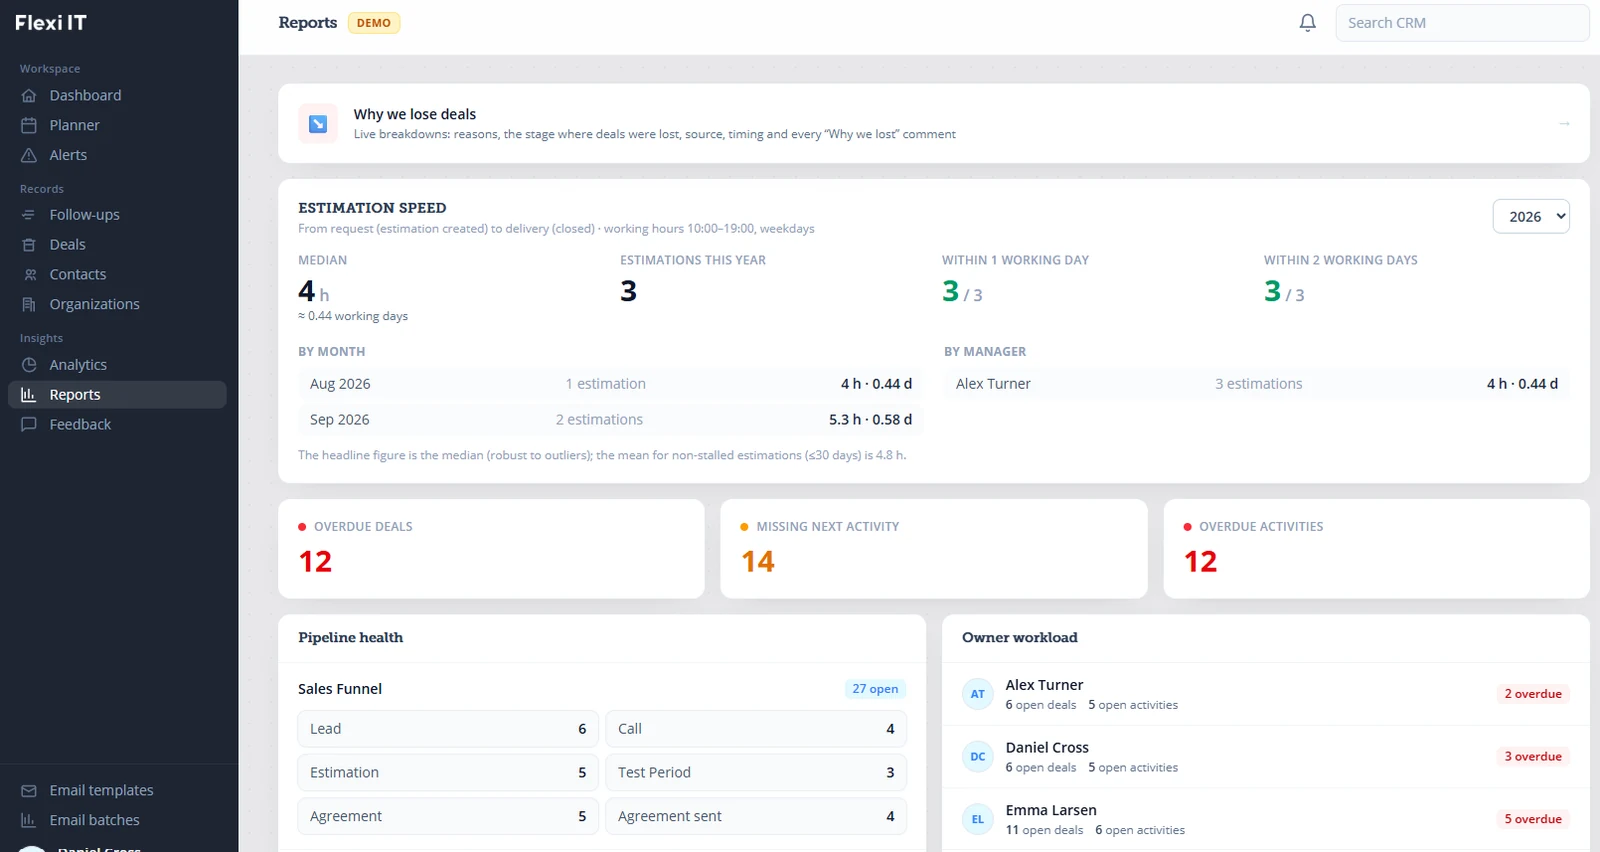The image size is (1600, 852).
Task: Click the Dashboard home icon
Action: (29, 96)
